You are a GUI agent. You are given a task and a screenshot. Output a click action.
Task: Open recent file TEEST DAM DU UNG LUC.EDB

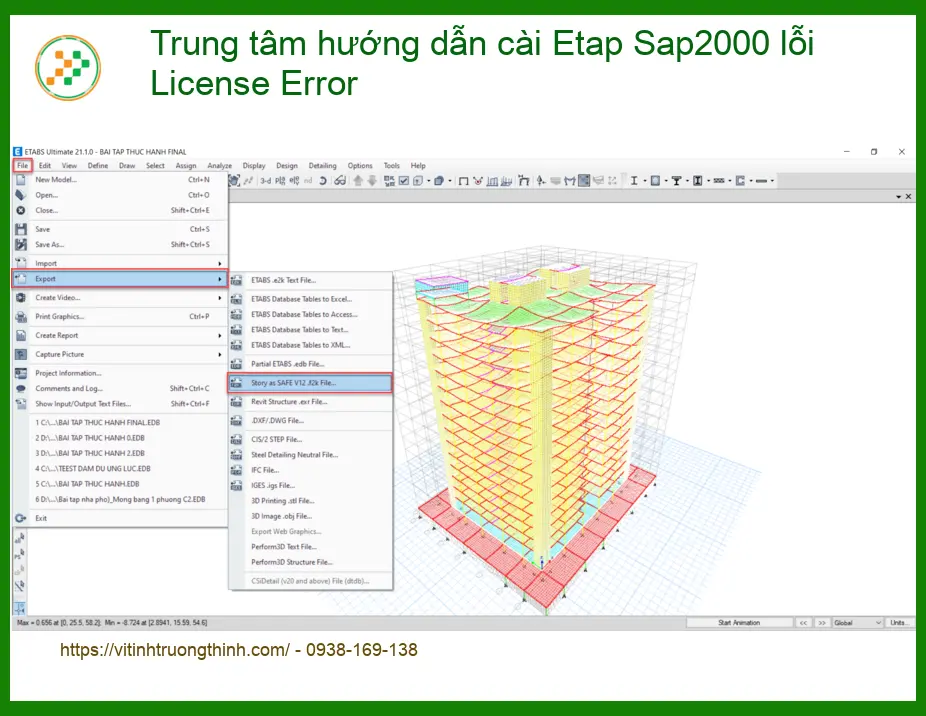pyautogui.click(x=120, y=469)
